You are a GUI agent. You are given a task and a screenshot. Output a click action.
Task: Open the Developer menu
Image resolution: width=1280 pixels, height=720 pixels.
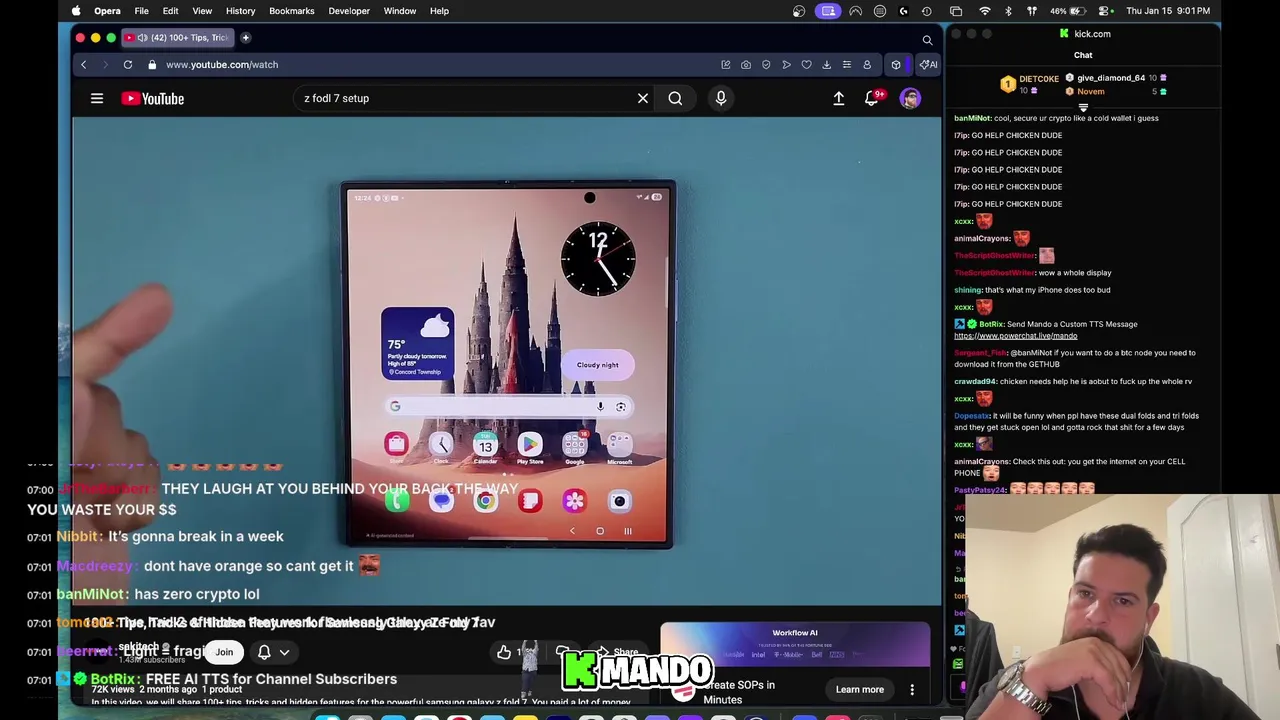(x=349, y=11)
